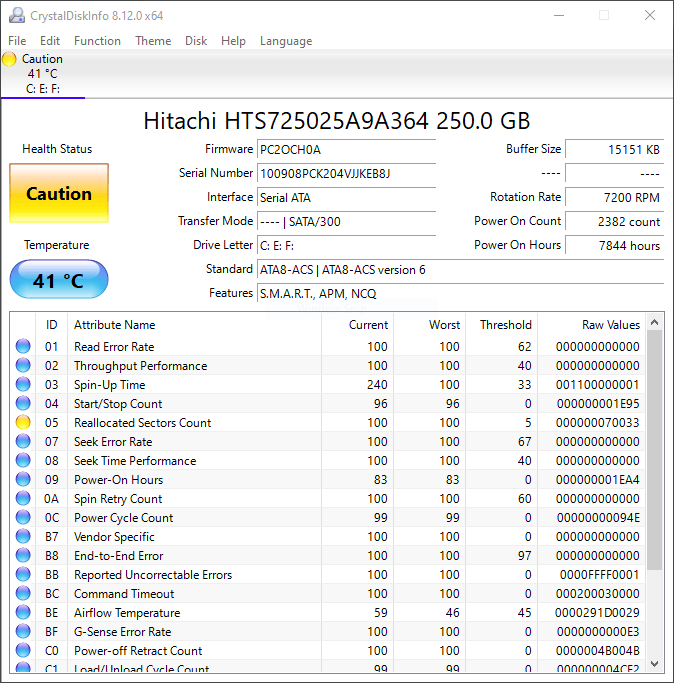This screenshot has width=674, height=683.
Task: Click the Features field S.M.A.R.T., APM, NCQ
Action: (x=461, y=294)
